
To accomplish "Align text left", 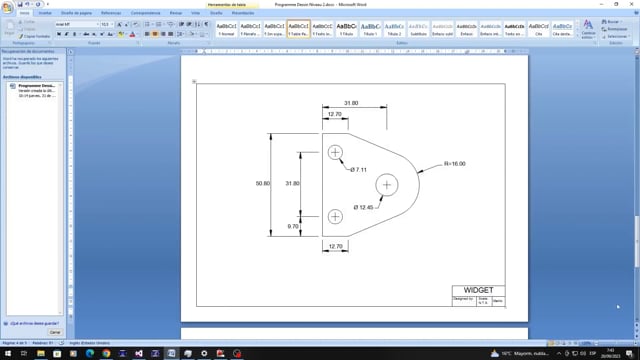I will 147,34.
